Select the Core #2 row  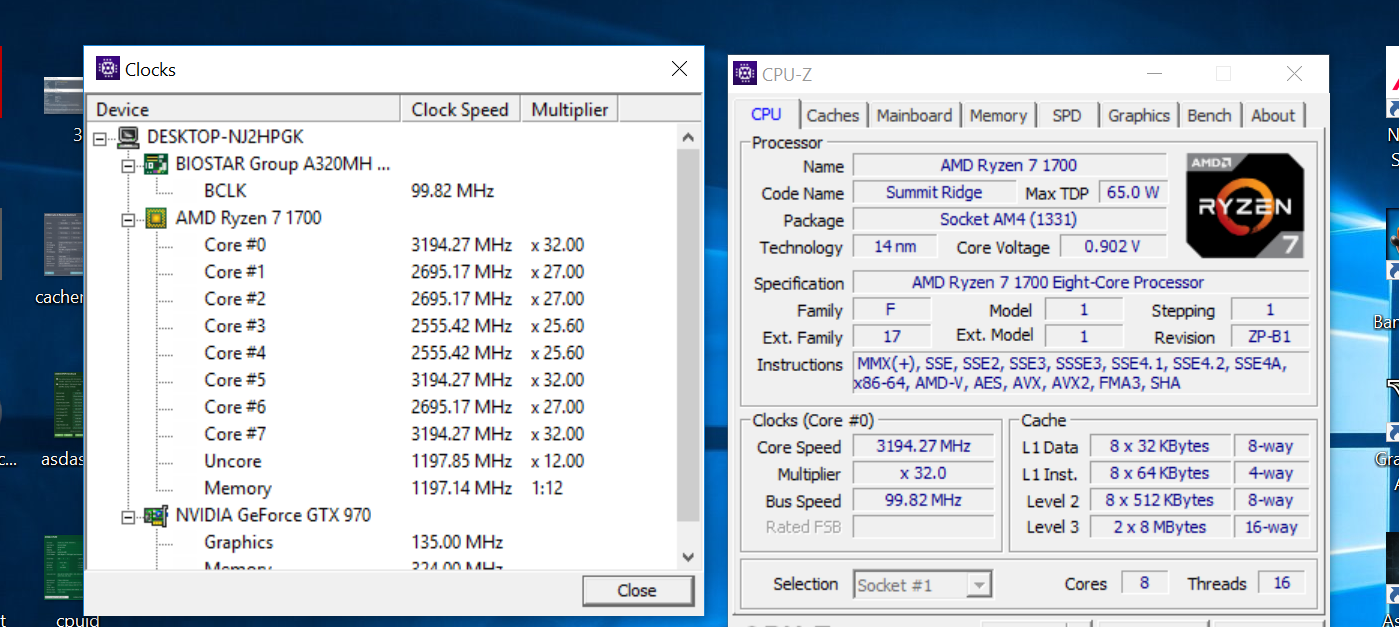click(235, 299)
